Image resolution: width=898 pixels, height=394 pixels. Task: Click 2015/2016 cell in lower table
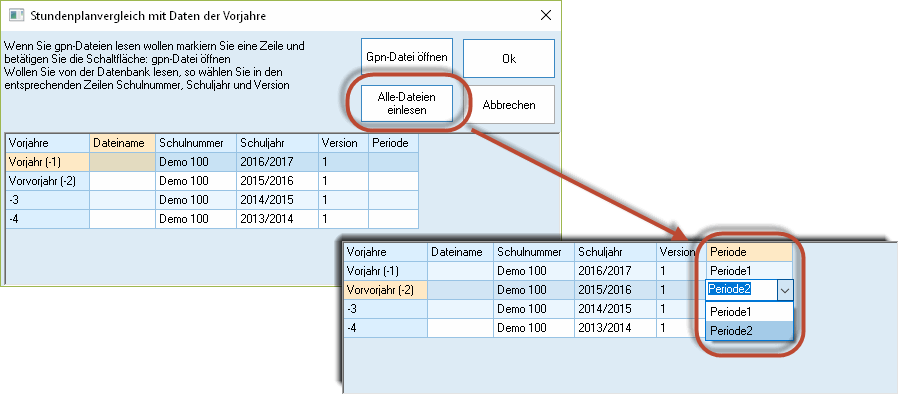(x=616, y=290)
